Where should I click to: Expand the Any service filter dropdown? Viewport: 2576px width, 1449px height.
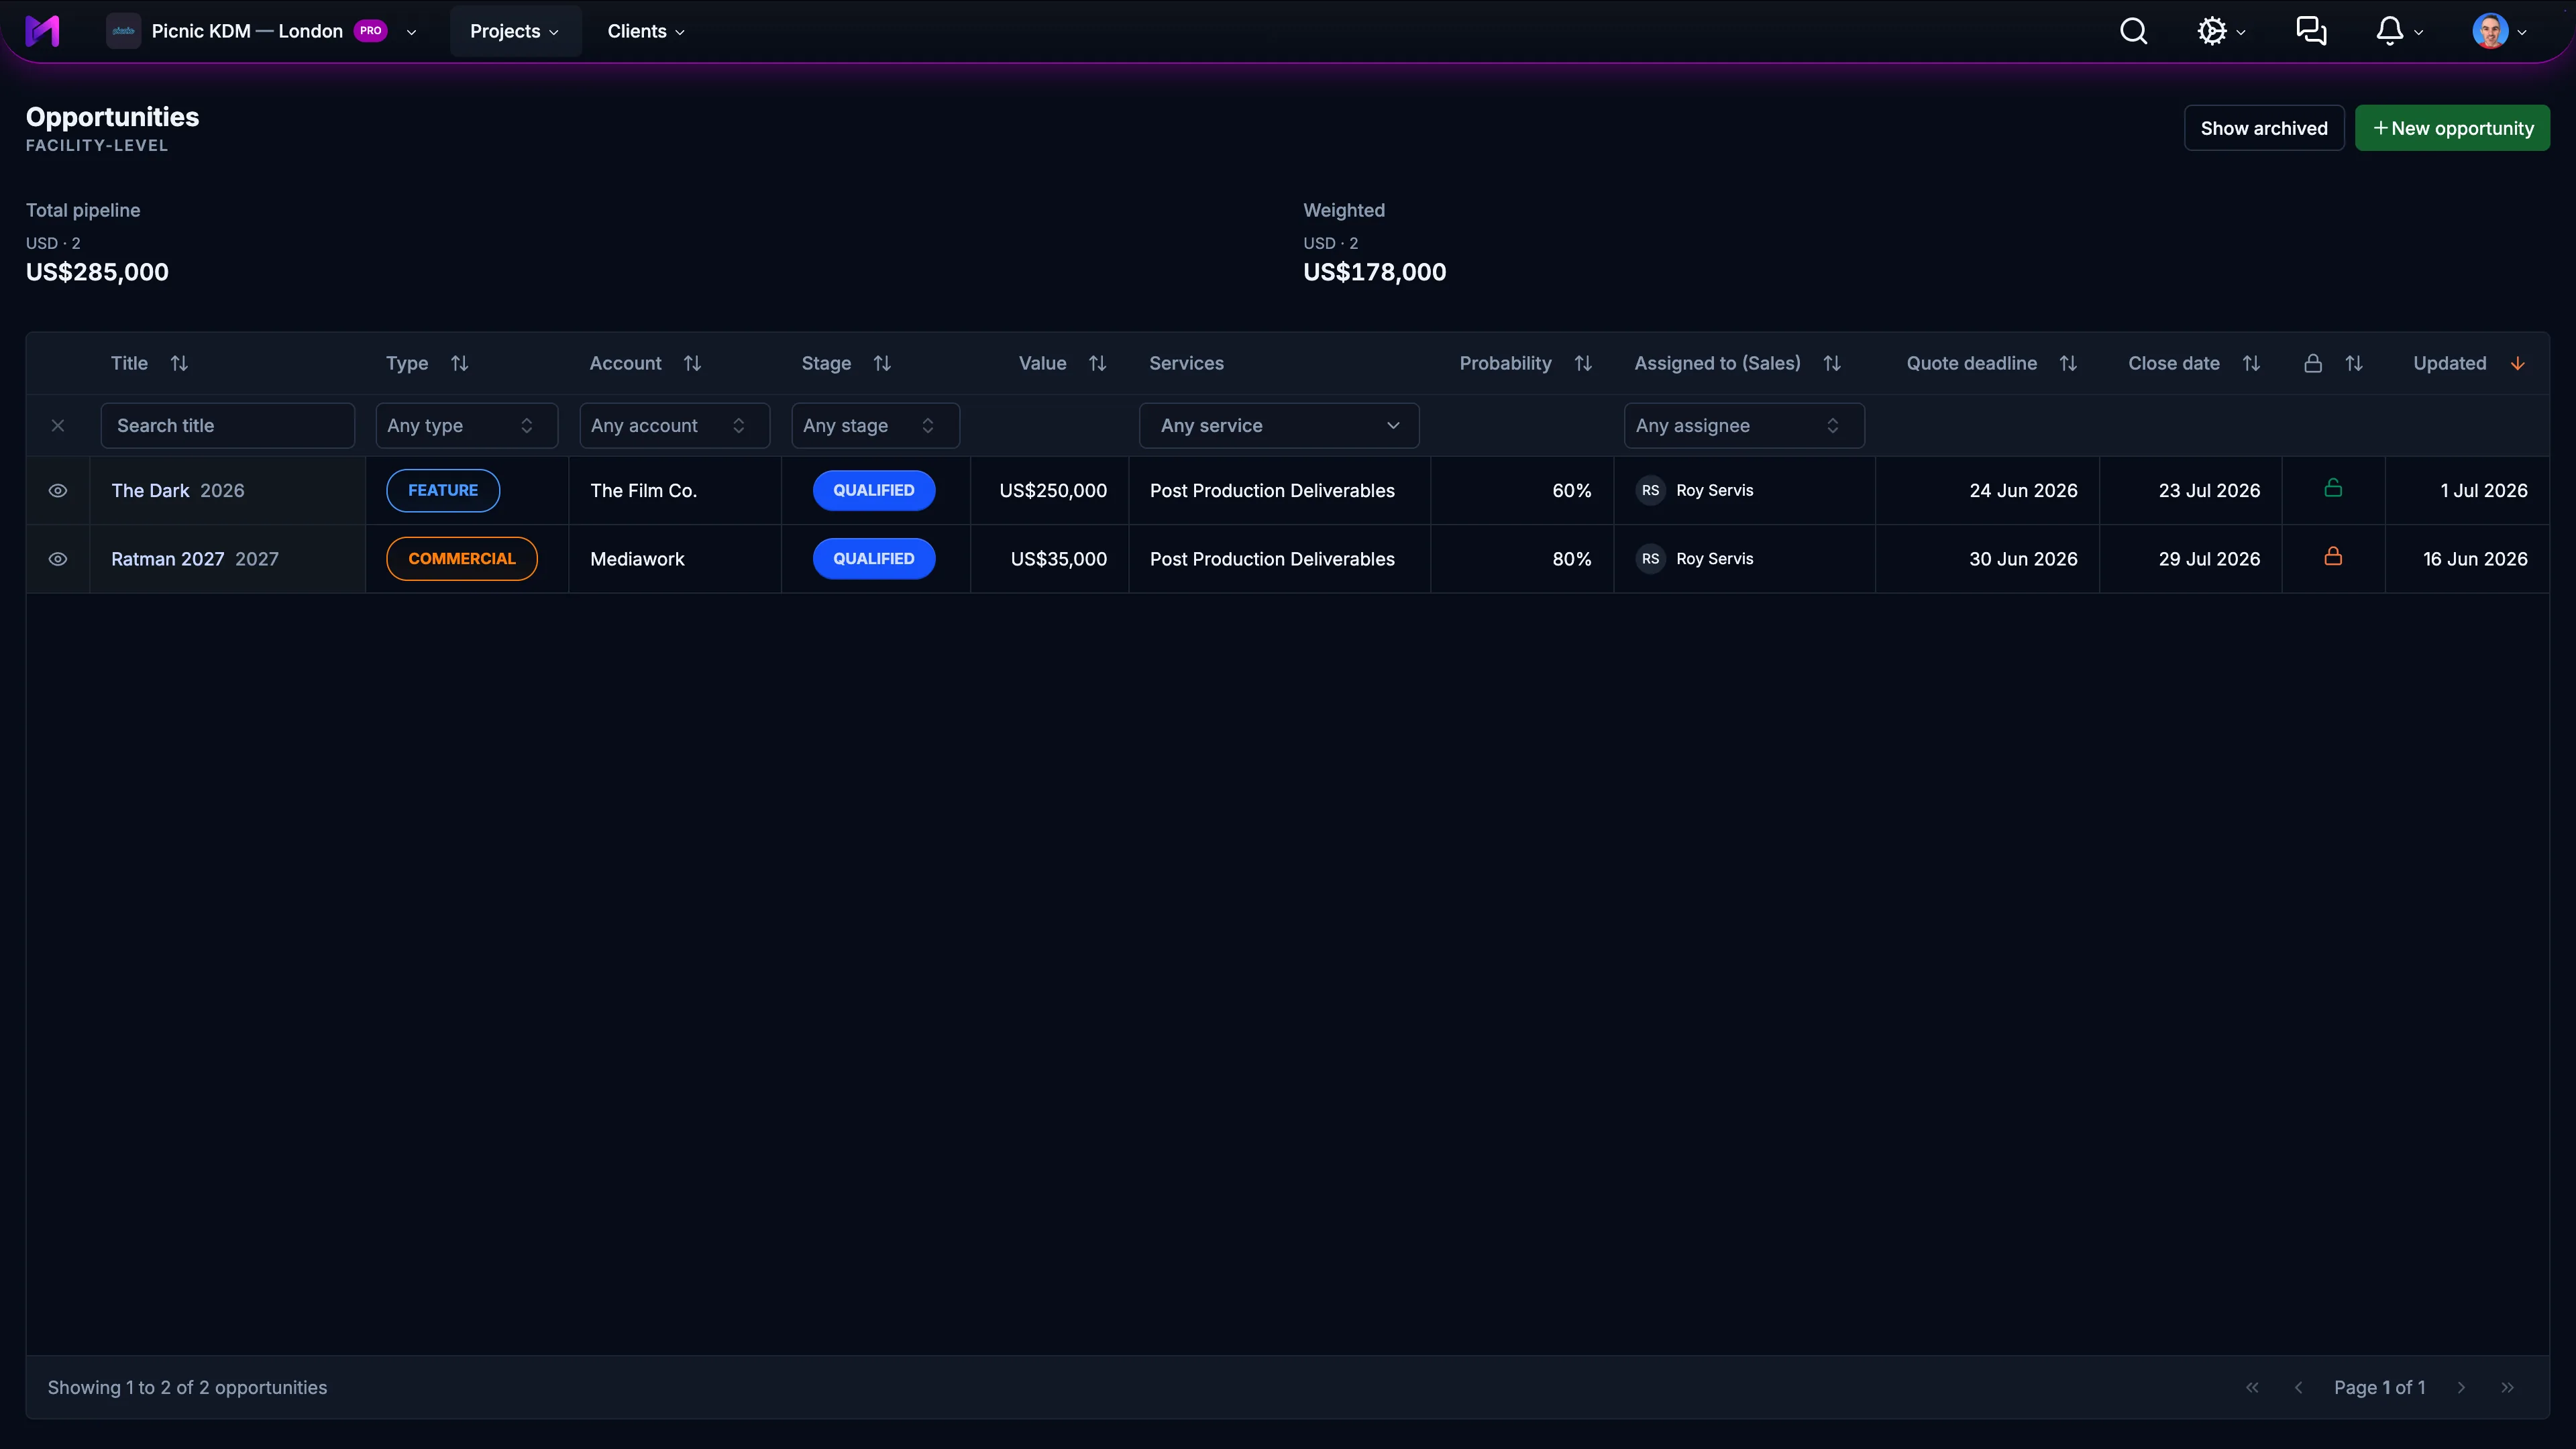coord(1279,426)
